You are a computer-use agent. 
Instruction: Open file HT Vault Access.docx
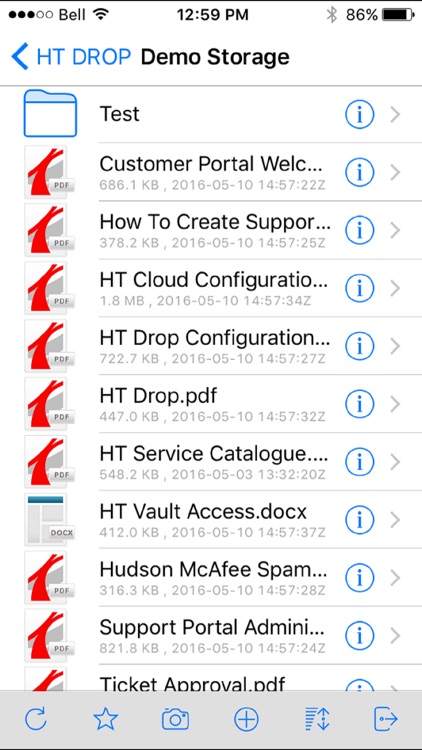click(x=203, y=512)
